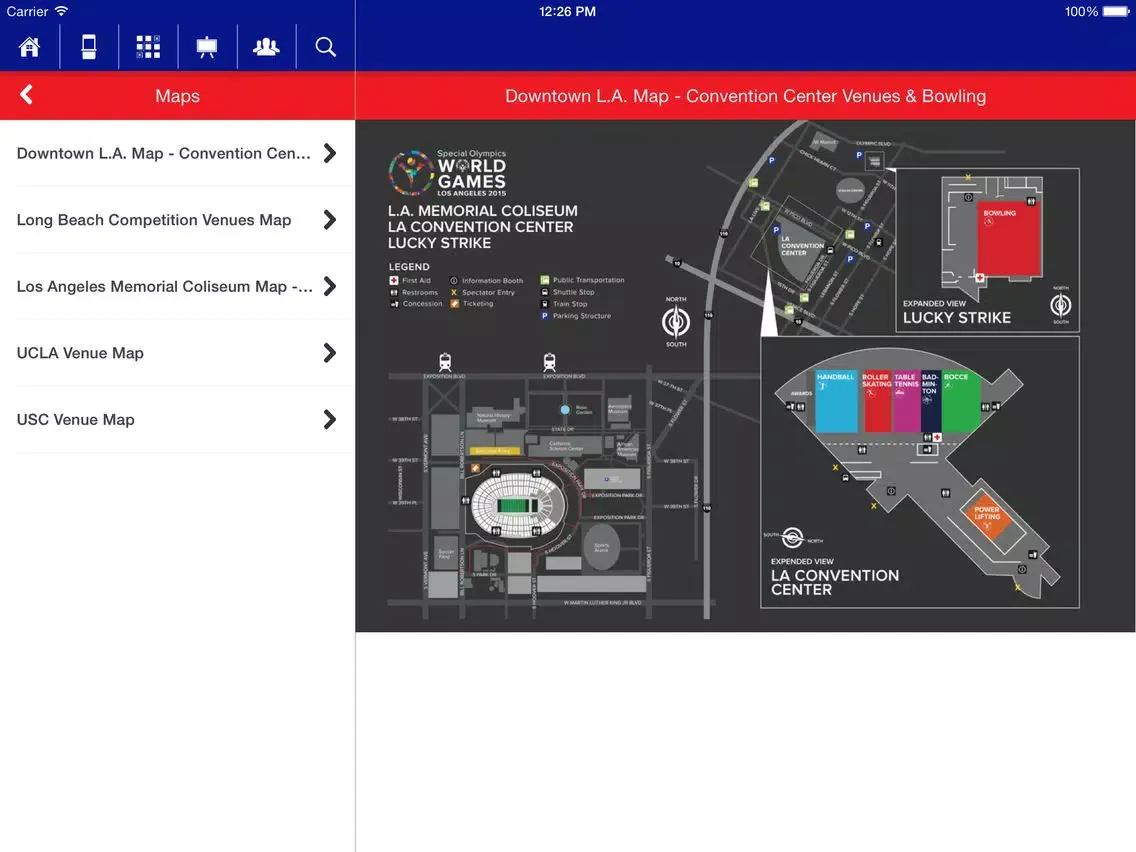The image size is (1136, 852).
Task: Tap the Coliseum stadium on the map
Action: click(517, 505)
